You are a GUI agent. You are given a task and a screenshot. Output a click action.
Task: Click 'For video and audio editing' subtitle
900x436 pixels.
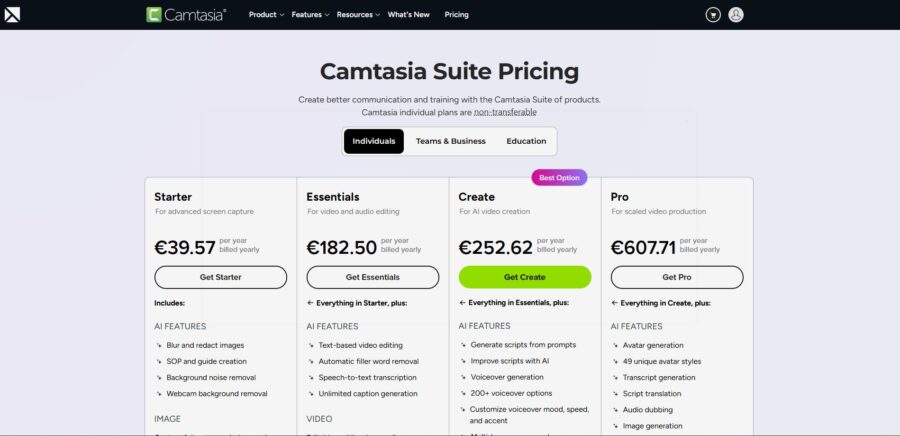[x=353, y=212]
